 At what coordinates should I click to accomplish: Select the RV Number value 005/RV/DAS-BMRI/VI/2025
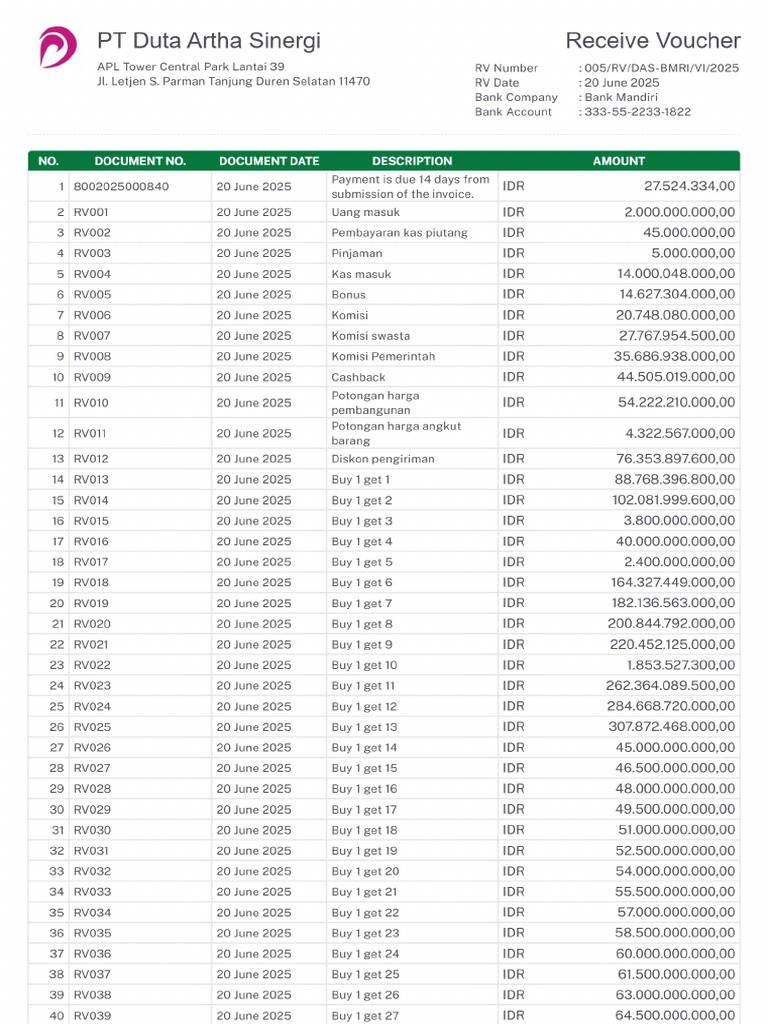coord(660,68)
